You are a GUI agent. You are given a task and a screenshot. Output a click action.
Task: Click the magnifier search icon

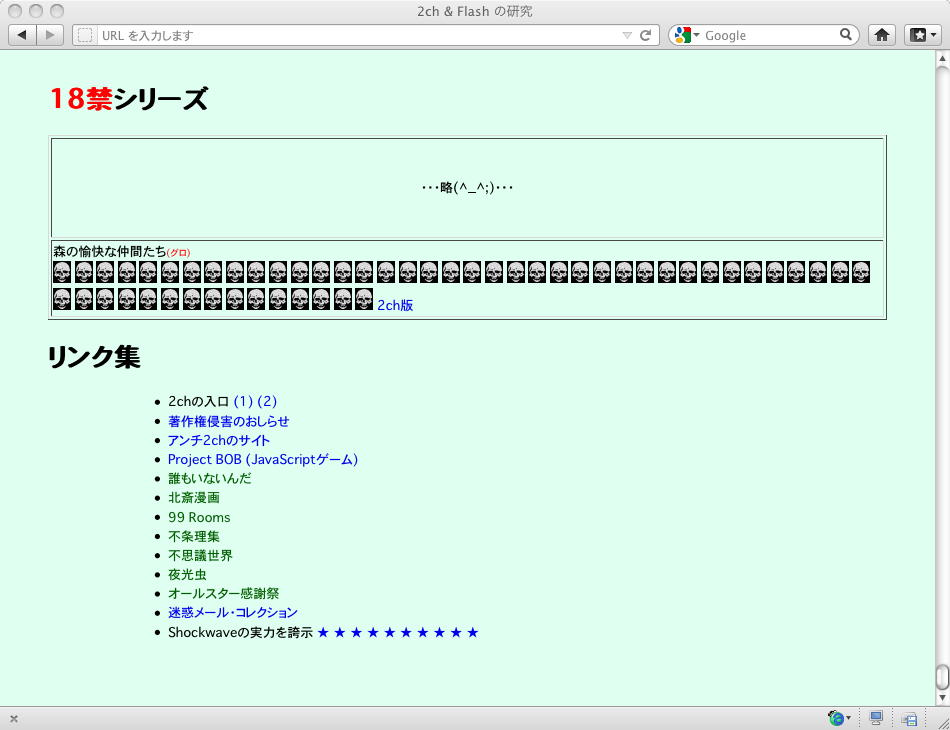(x=846, y=35)
